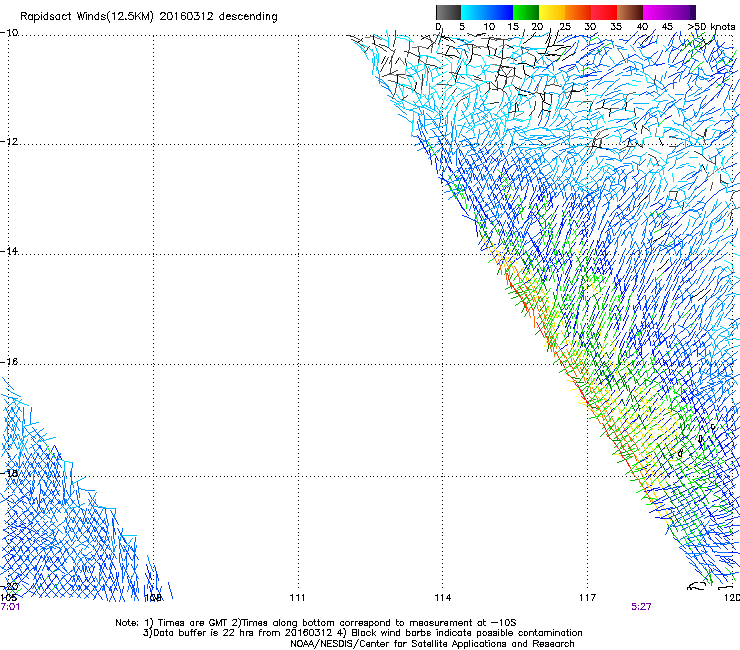Click the NOAA/NESDIS credit line

pyautogui.click(x=432, y=644)
